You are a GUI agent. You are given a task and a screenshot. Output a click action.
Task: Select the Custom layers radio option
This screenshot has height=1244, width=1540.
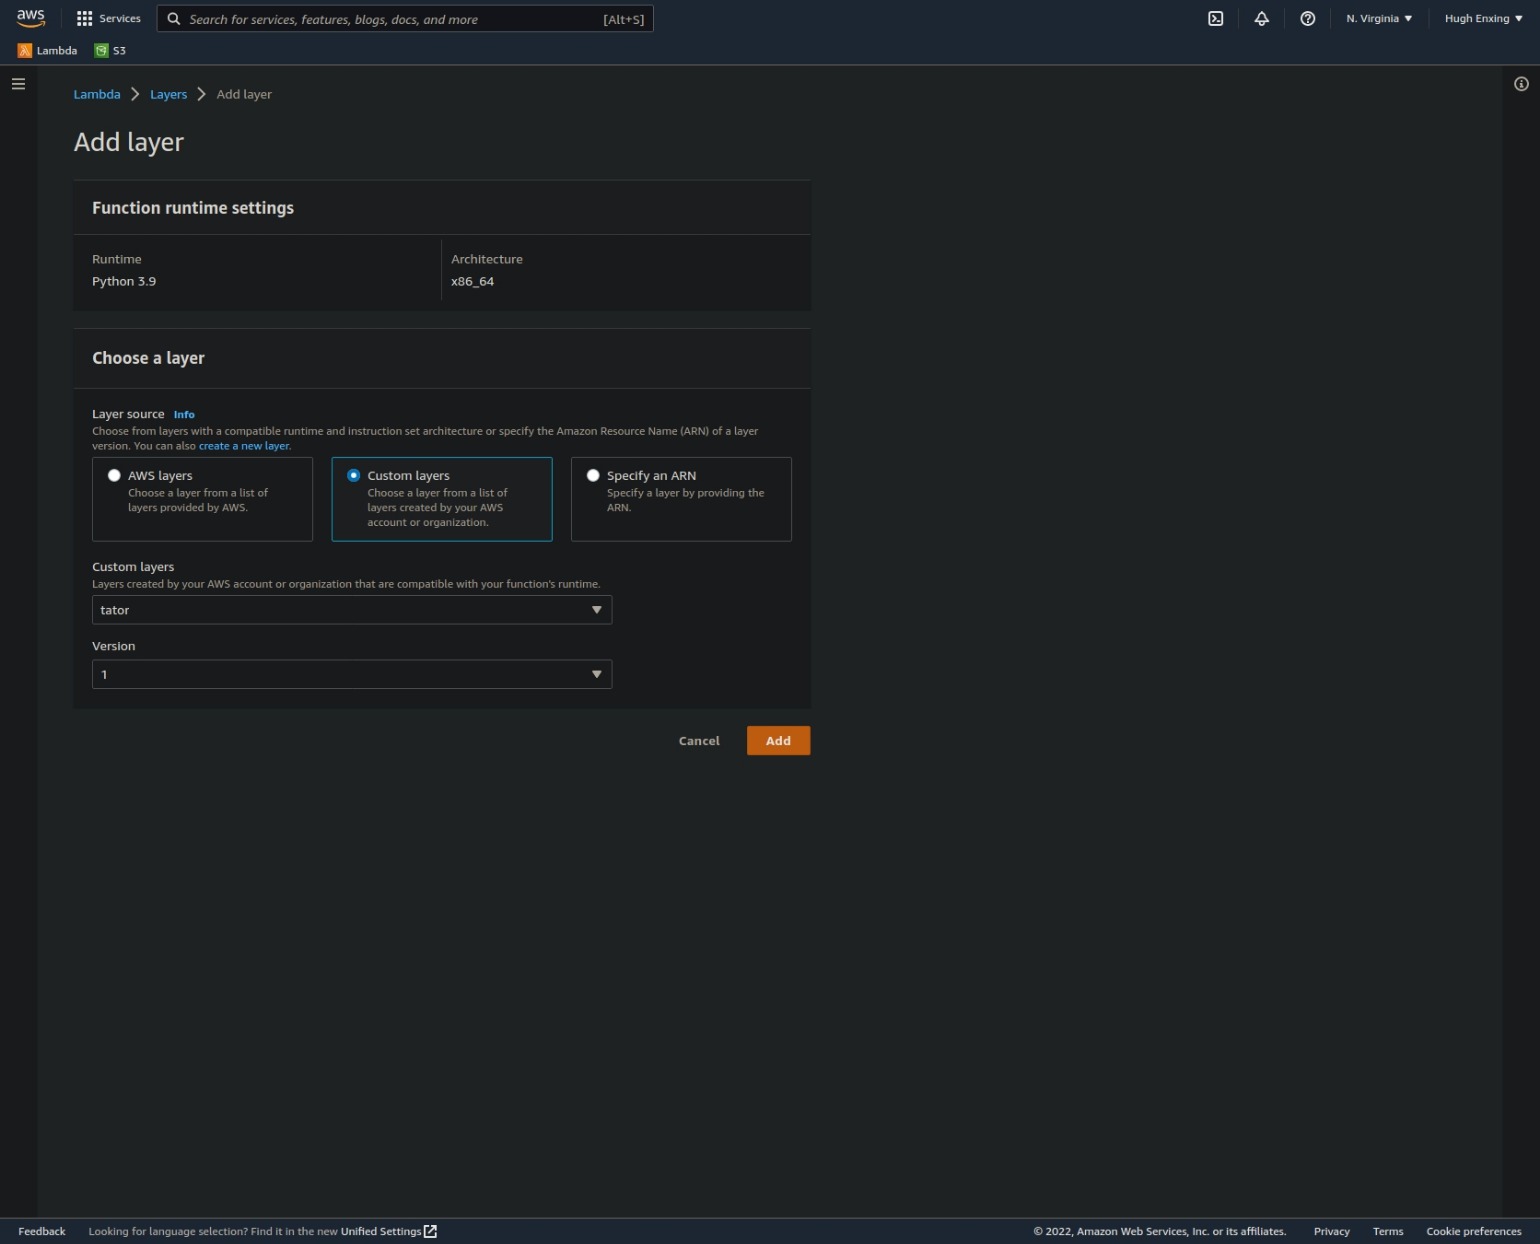pos(354,476)
